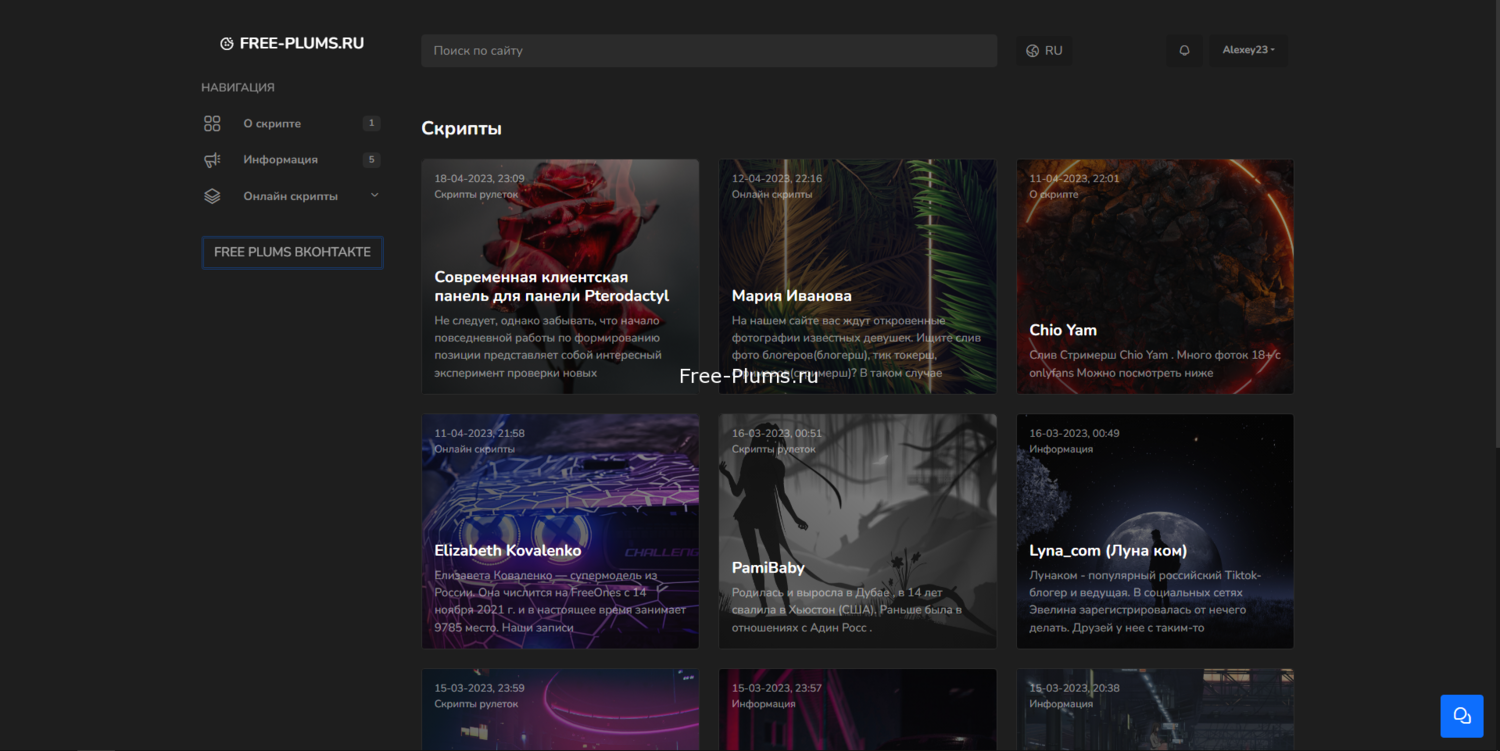The width and height of the screenshot is (1500, 751).
Task: Open the Мария Иванова article
Action: [792, 296]
